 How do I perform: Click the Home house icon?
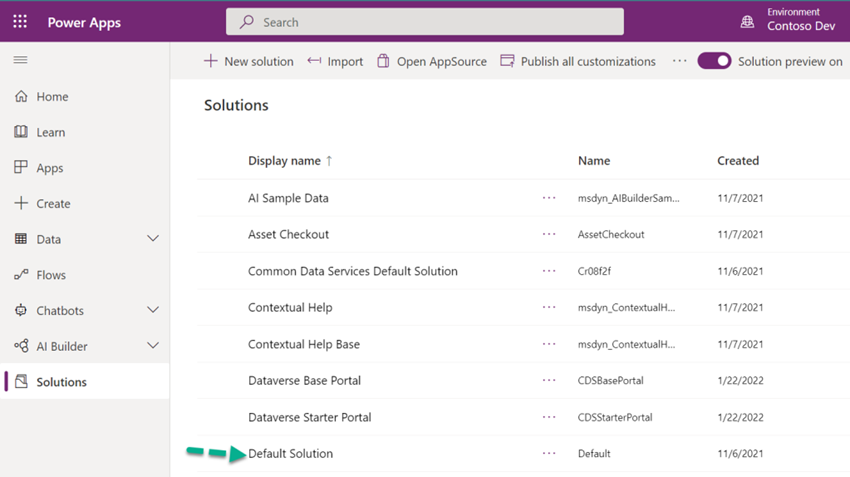point(21,96)
